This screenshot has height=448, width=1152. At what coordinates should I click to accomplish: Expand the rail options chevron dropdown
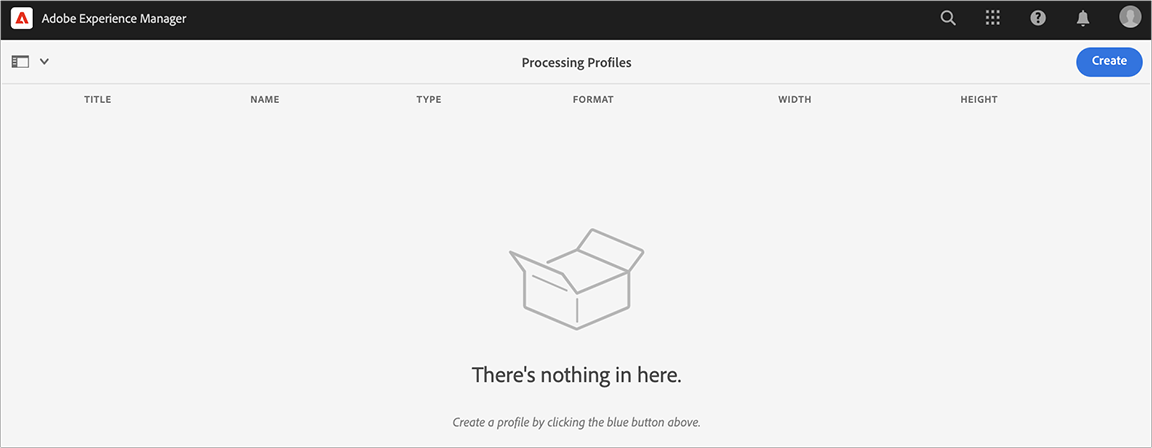(44, 62)
